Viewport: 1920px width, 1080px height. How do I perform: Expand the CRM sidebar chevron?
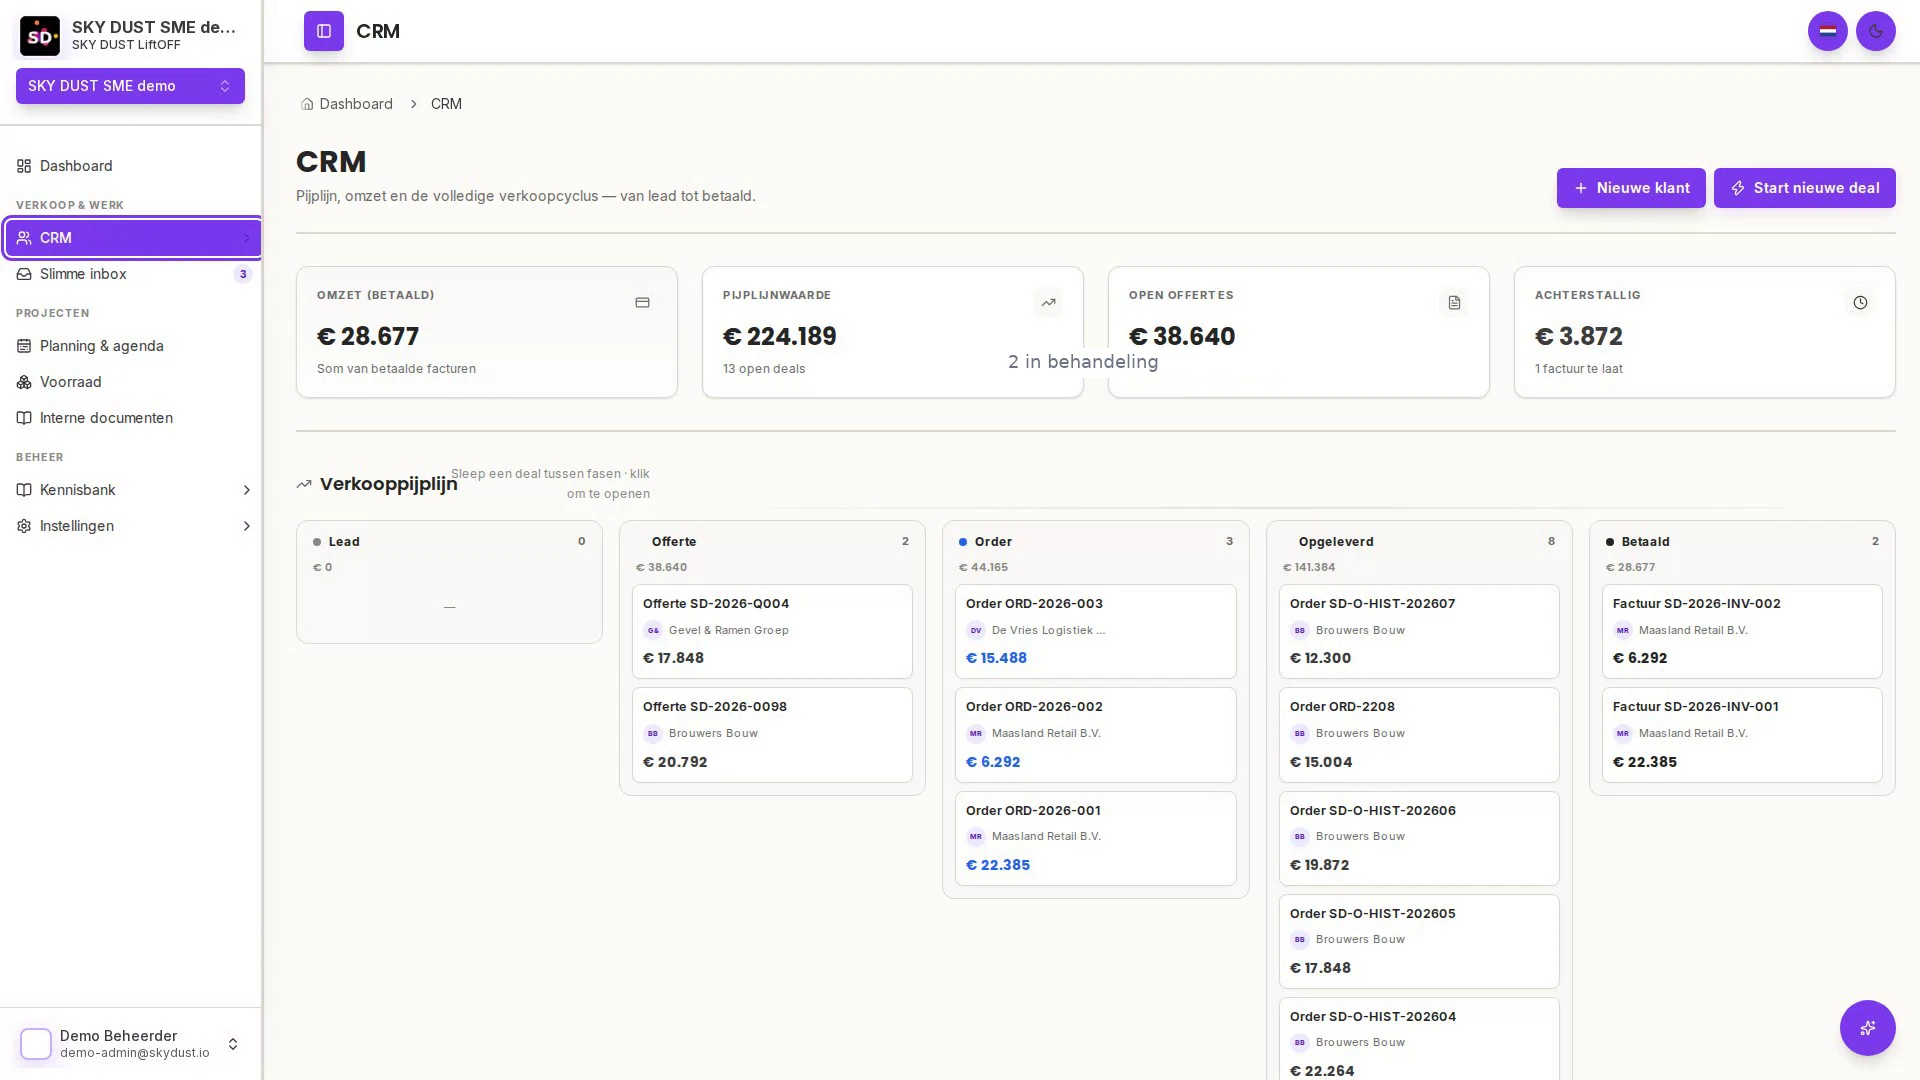[246, 238]
